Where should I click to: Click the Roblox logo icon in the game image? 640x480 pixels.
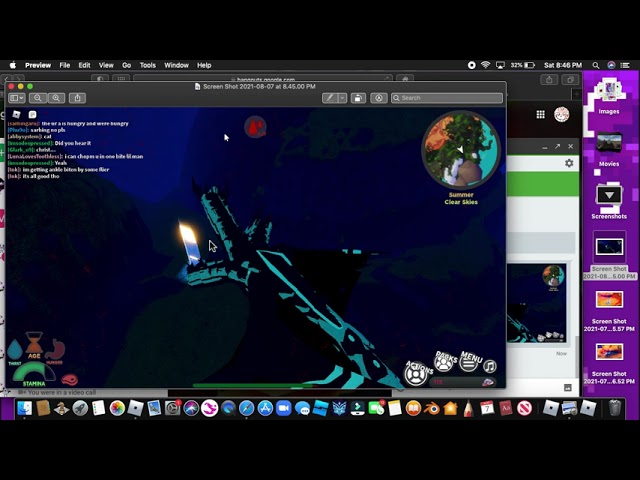pyautogui.click(x=16, y=114)
